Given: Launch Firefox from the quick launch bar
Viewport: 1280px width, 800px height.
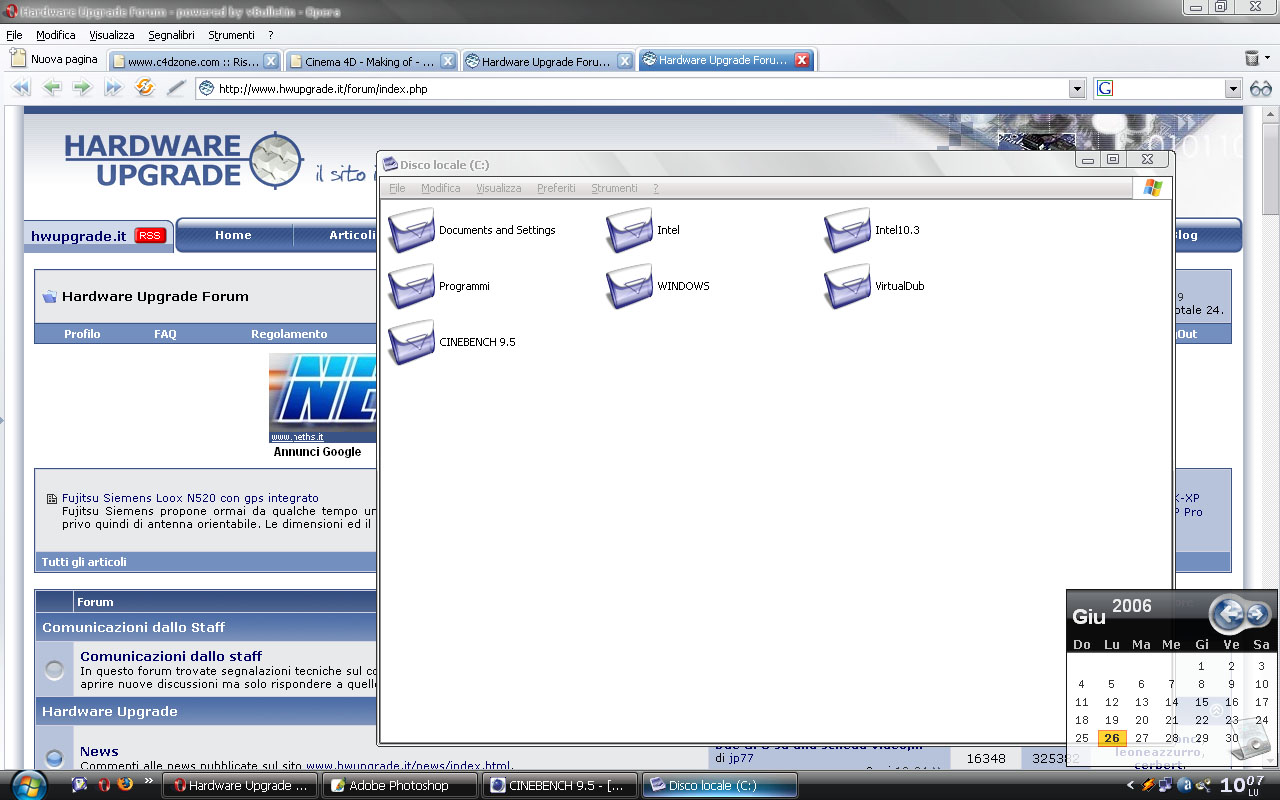Looking at the screenshot, I should (125, 786).
